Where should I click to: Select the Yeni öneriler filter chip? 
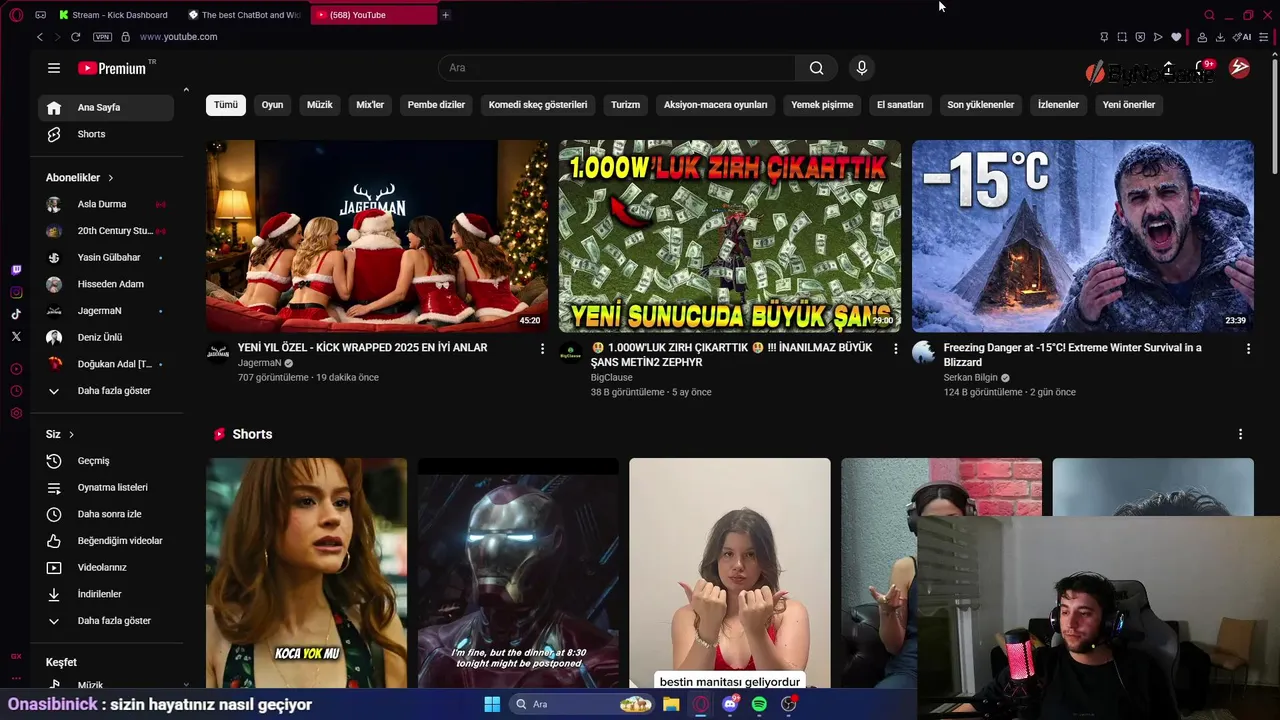(1128, 105)
